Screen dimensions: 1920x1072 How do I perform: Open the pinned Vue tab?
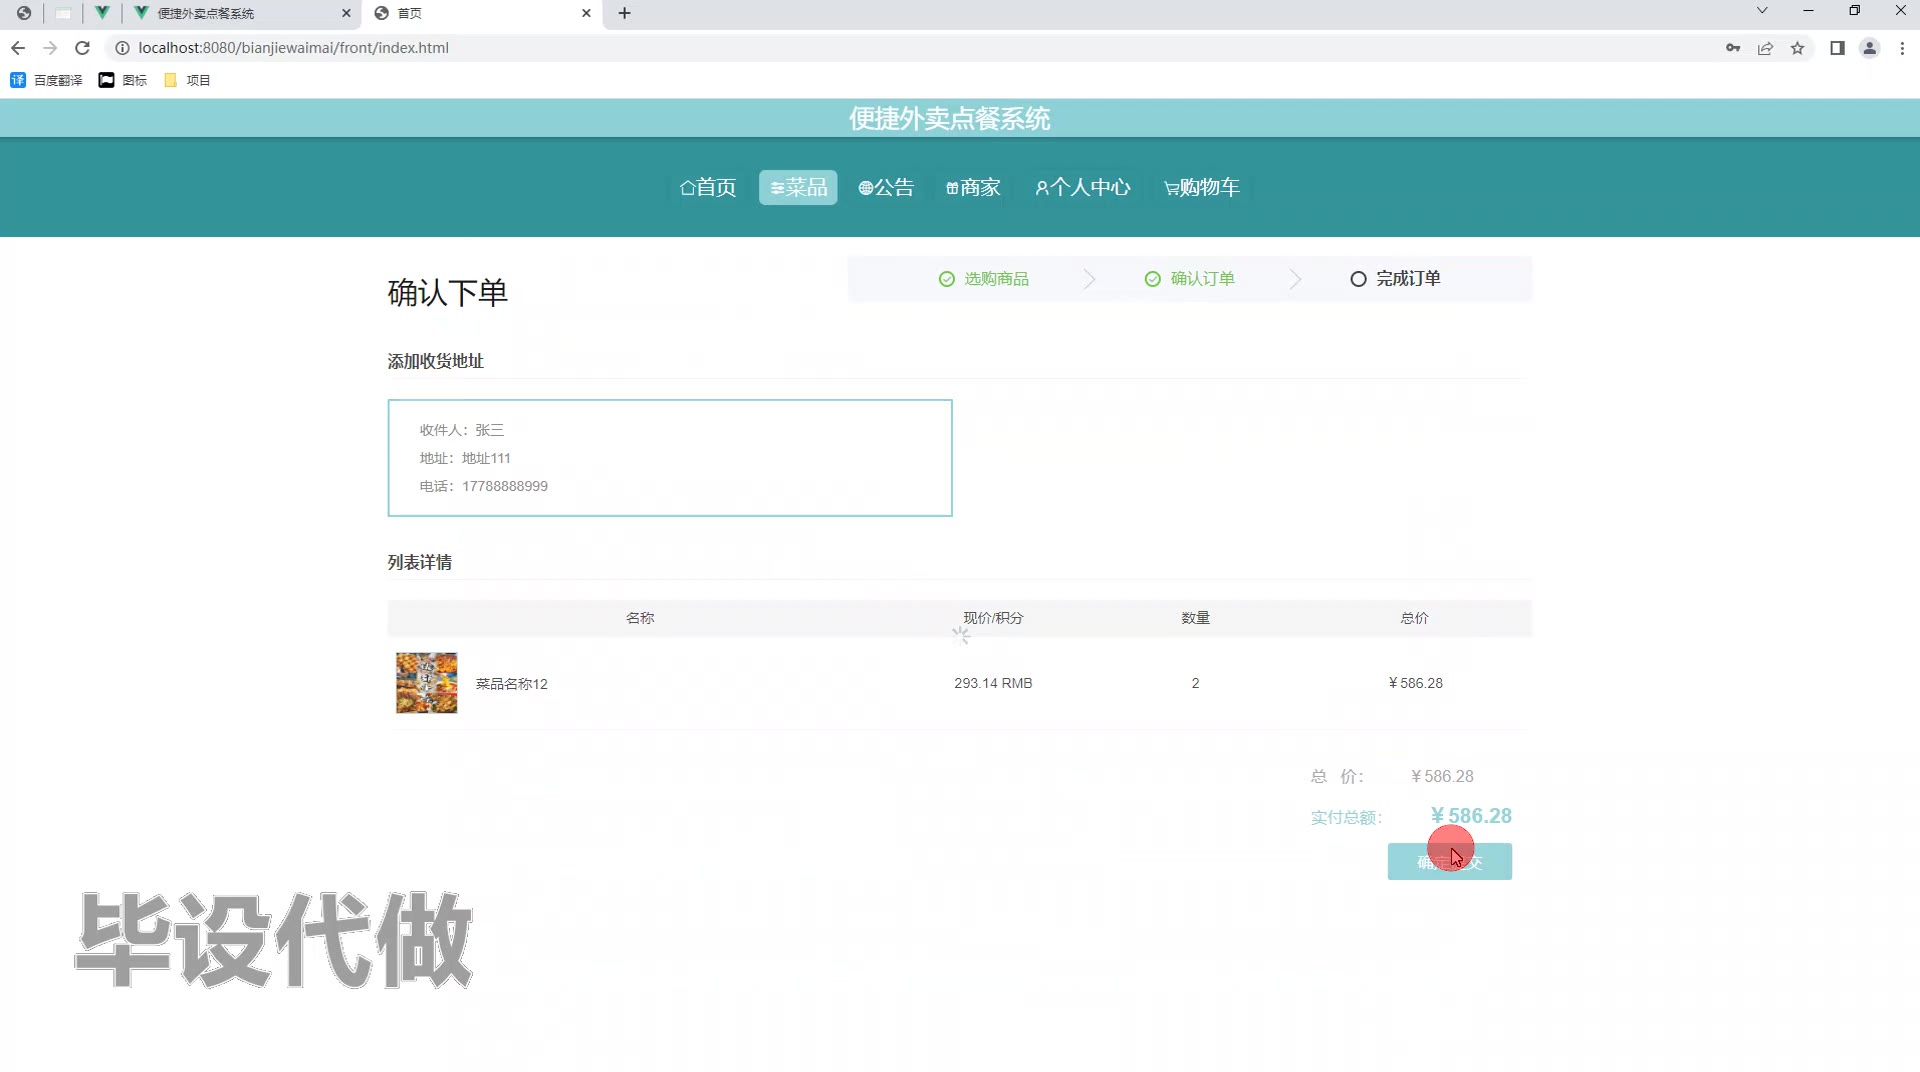pyautogui.click(x=101, y=13)
